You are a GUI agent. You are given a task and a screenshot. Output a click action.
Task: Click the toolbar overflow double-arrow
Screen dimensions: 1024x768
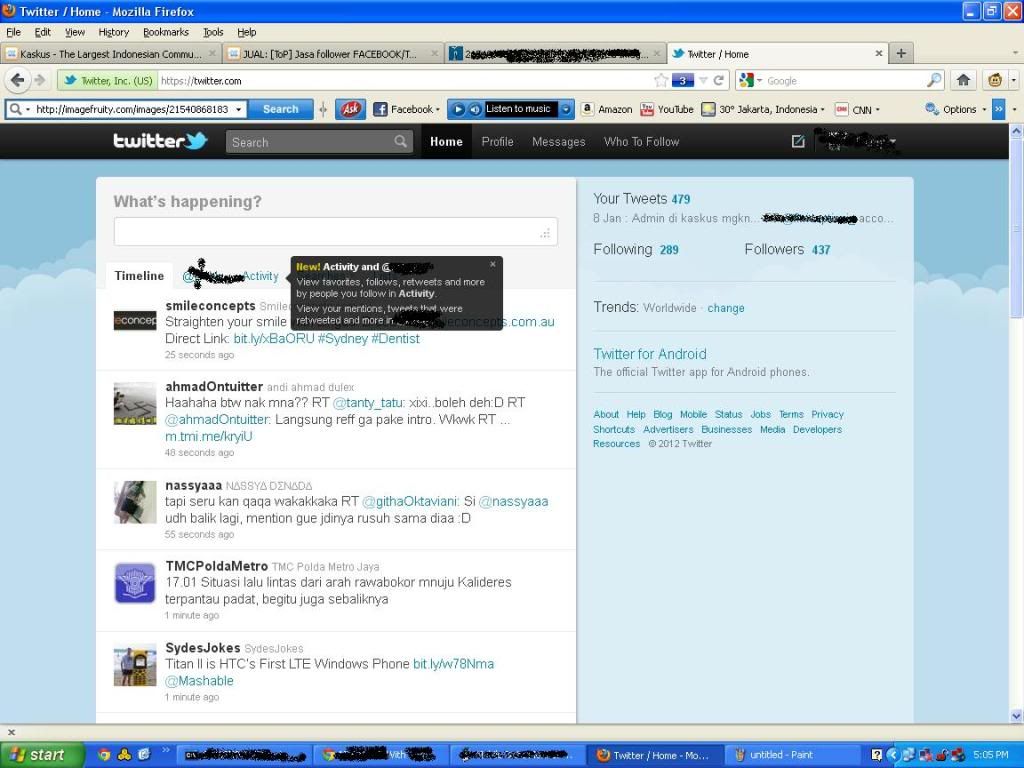tap(998, 109)
